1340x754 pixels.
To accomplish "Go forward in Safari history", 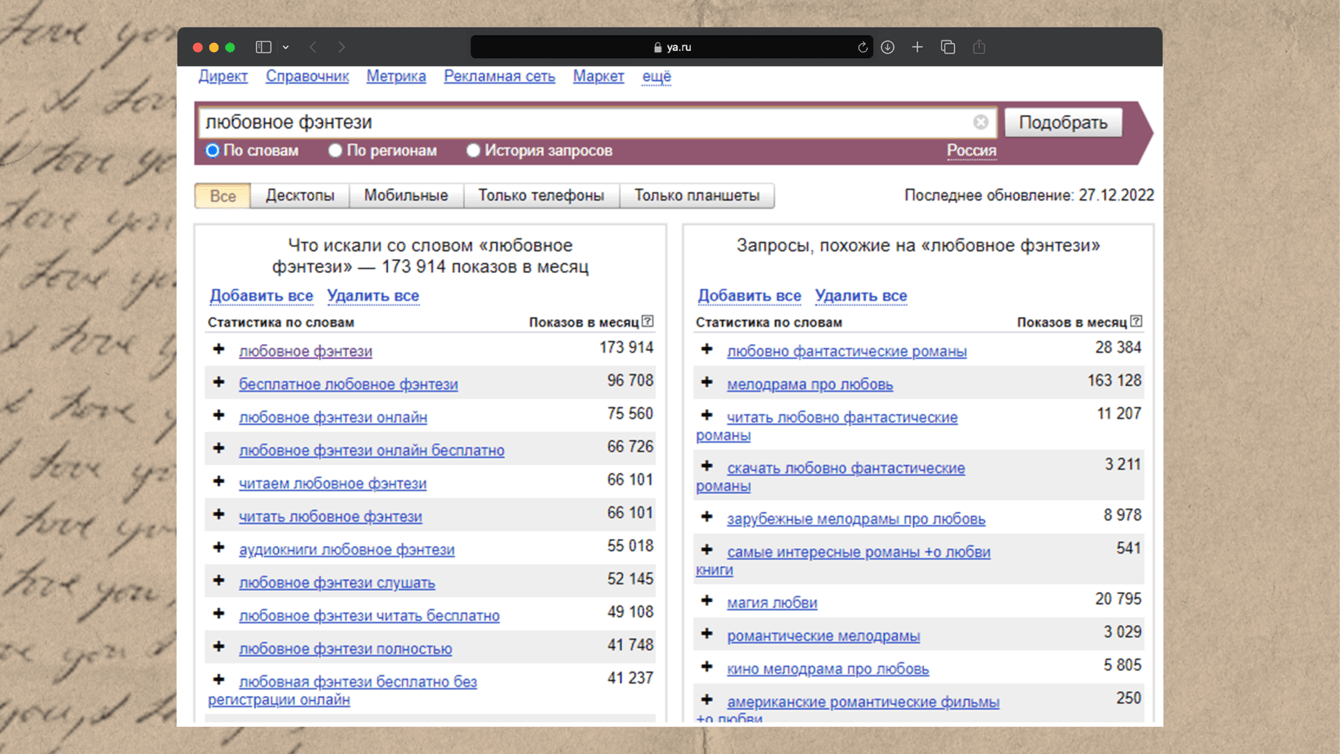I will (x=342, y=47).
